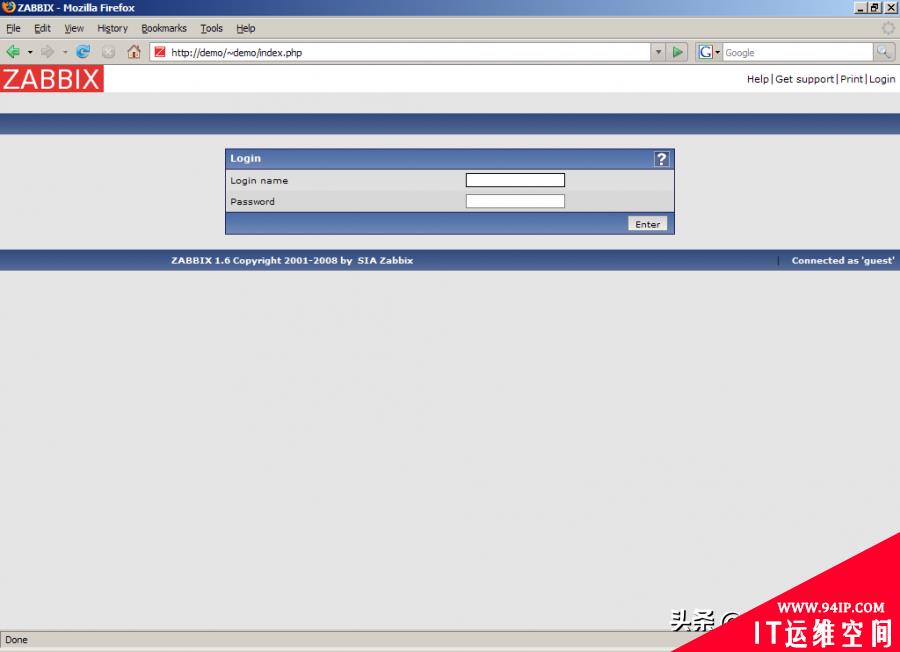
Task: Expand the address bar URL dropdown
Action: pyautogui.click(x=658, y=52)
